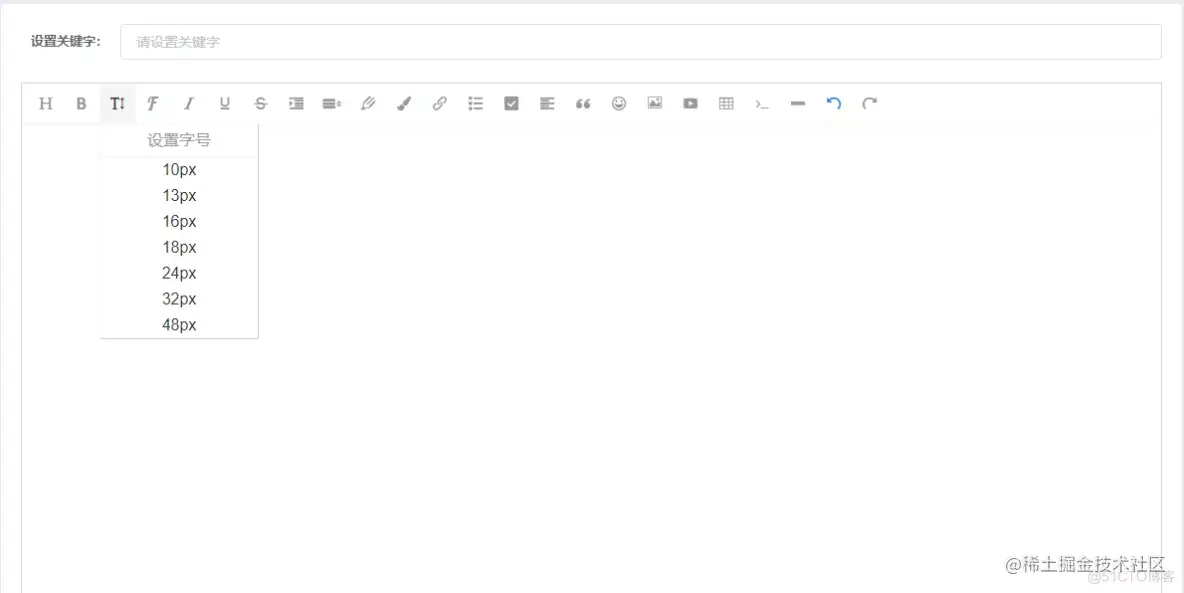Open the emoji picker
Viewport: 1184px width, 593px height.
[619, 103]
